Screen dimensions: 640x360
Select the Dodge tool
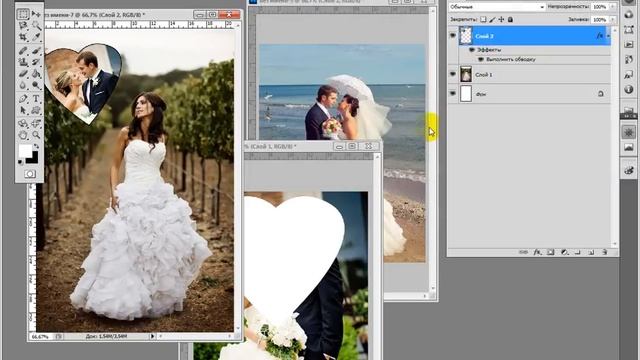coord(36,85)
